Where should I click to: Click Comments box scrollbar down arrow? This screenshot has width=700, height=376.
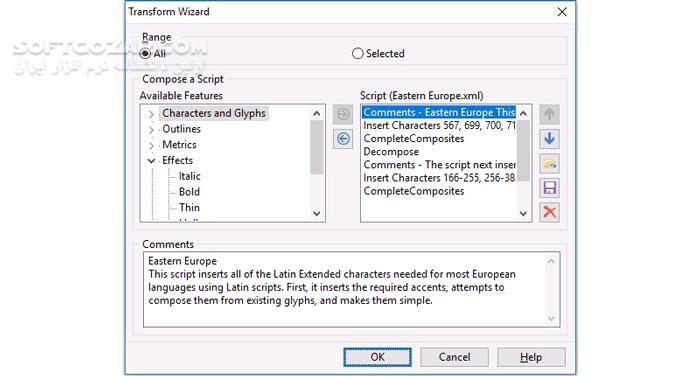tap(551, 318)
